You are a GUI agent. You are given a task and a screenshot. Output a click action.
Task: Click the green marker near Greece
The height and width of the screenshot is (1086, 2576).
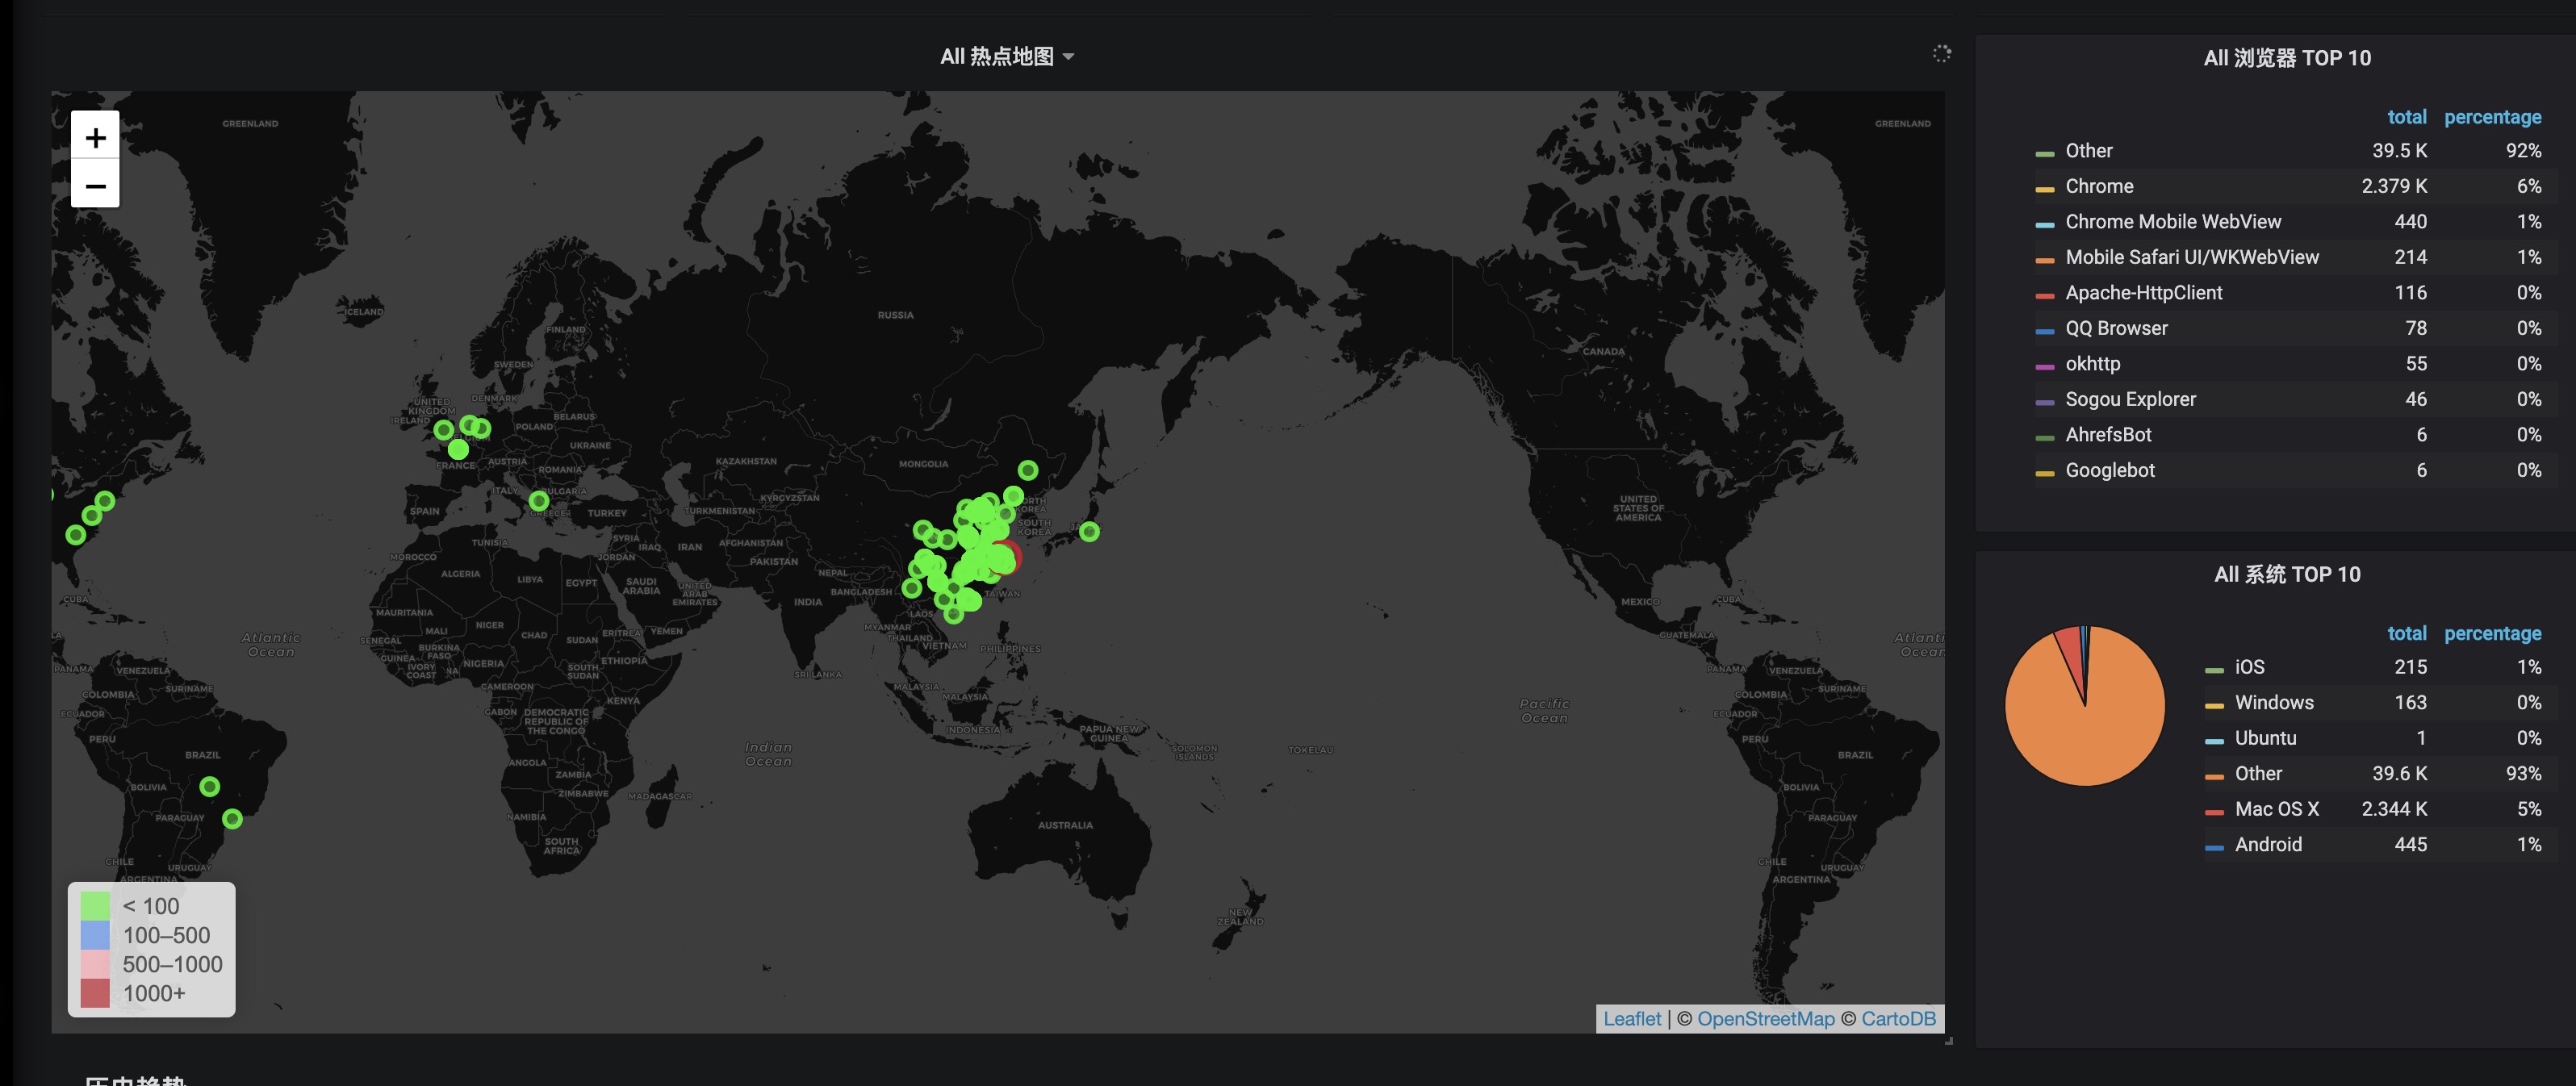[x=538, y=501]
